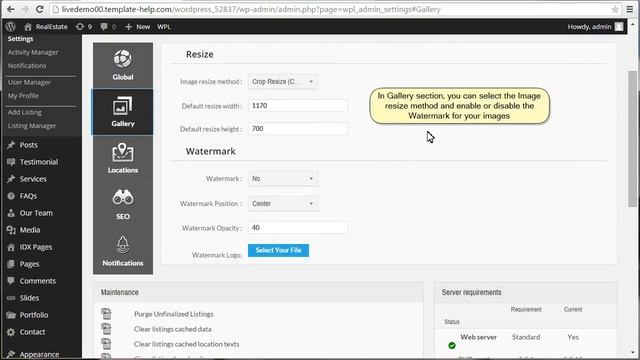Open the Media menu item icon
This screenshot has height=360, width=640.
click(11, 230)
